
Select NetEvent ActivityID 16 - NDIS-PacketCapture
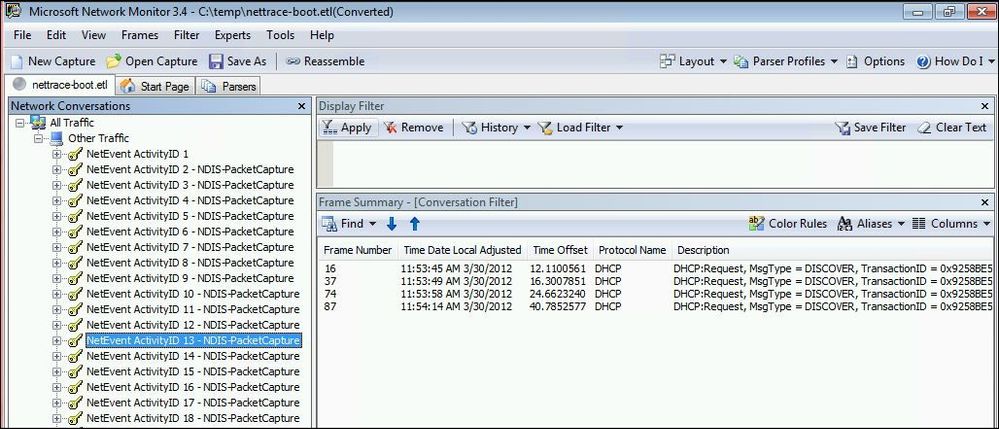coord(193,387)
